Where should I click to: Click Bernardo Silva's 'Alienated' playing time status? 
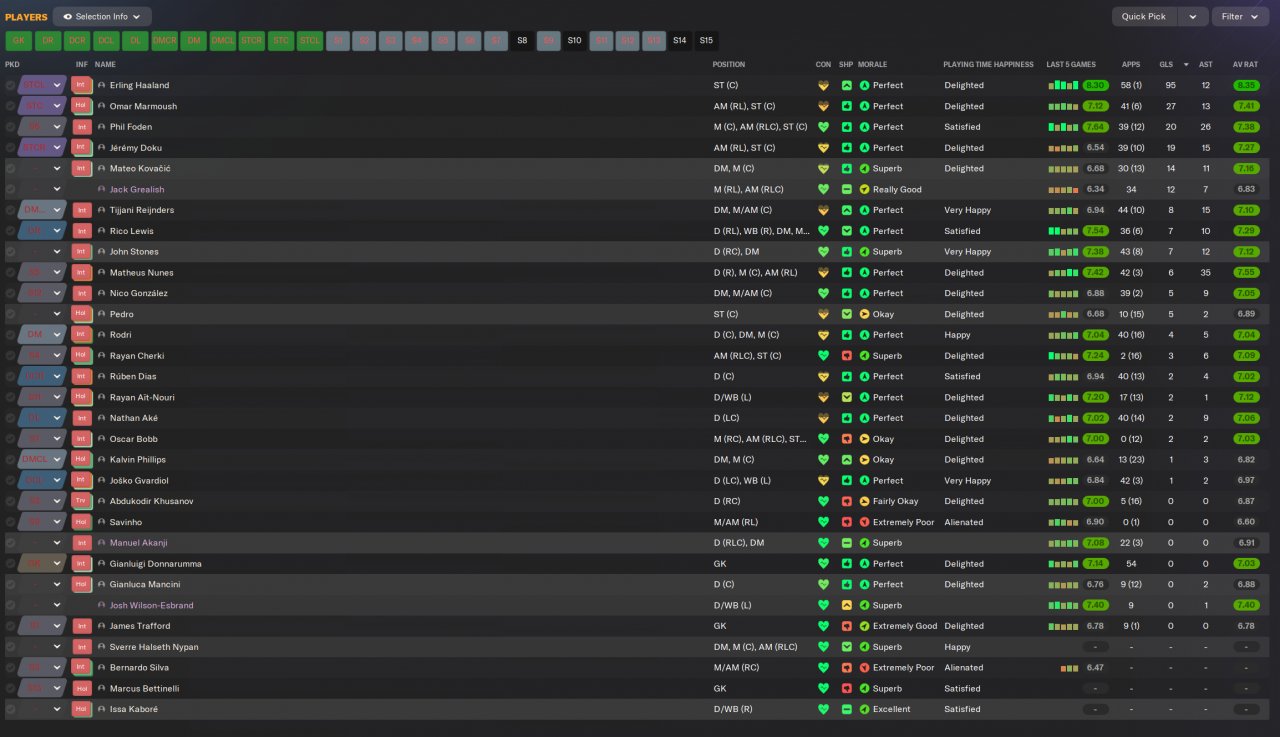964,668
